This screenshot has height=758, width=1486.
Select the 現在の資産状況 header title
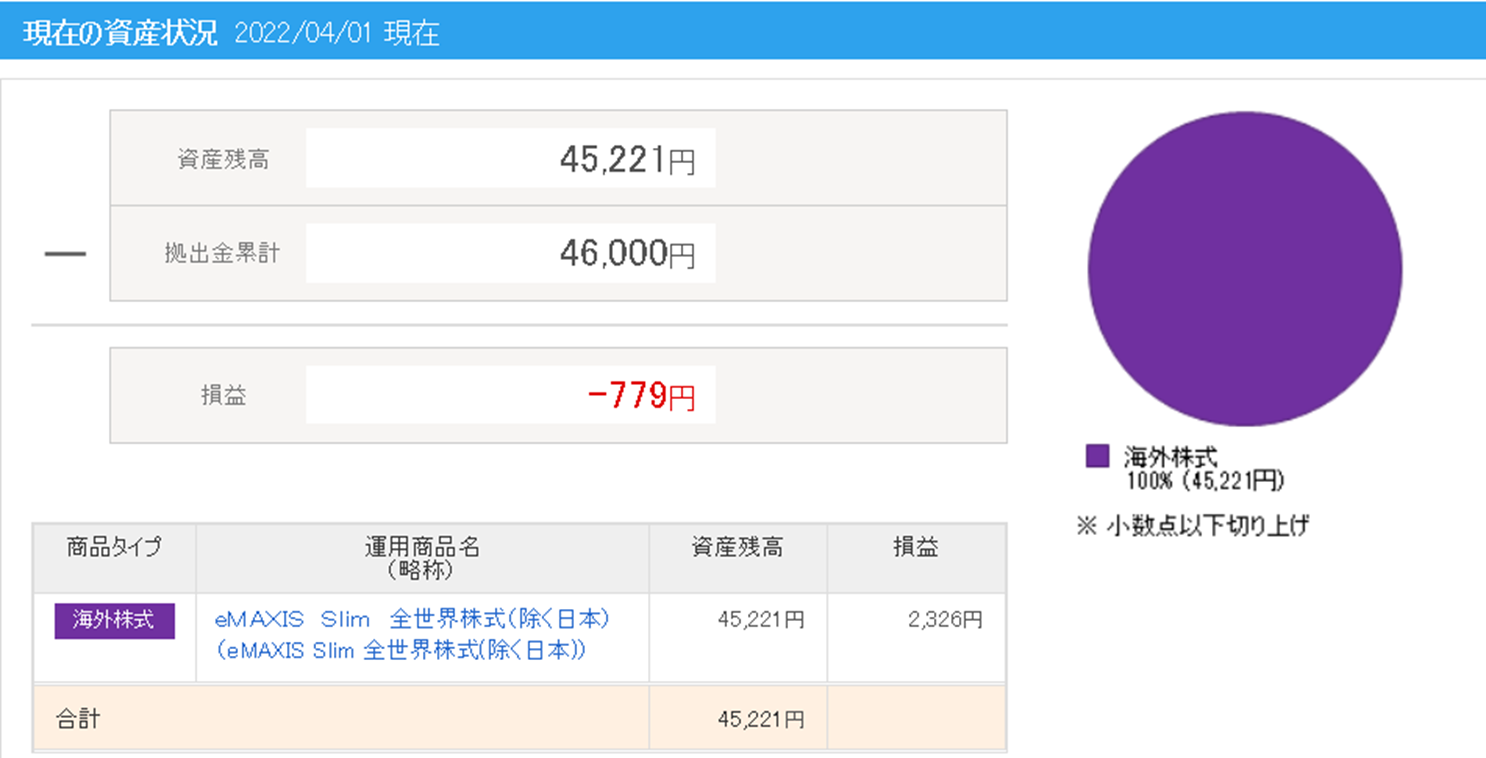[120, 33]
